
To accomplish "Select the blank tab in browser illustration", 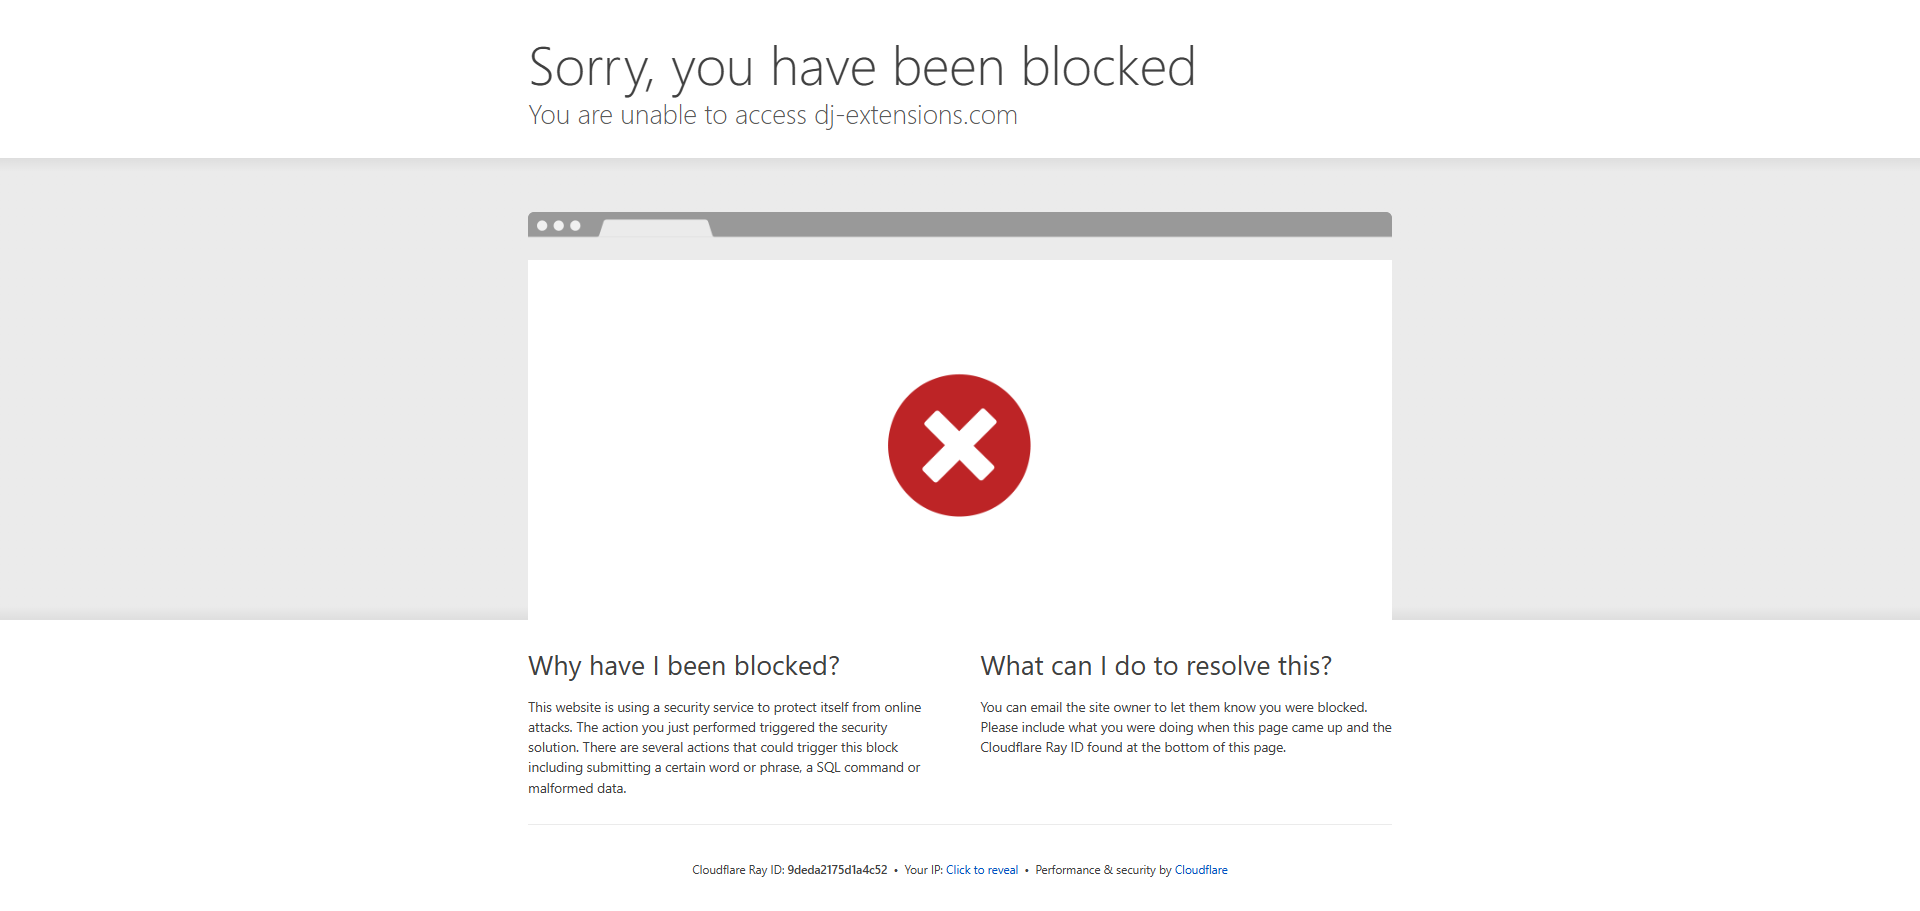I will click(x=656, y=228).
